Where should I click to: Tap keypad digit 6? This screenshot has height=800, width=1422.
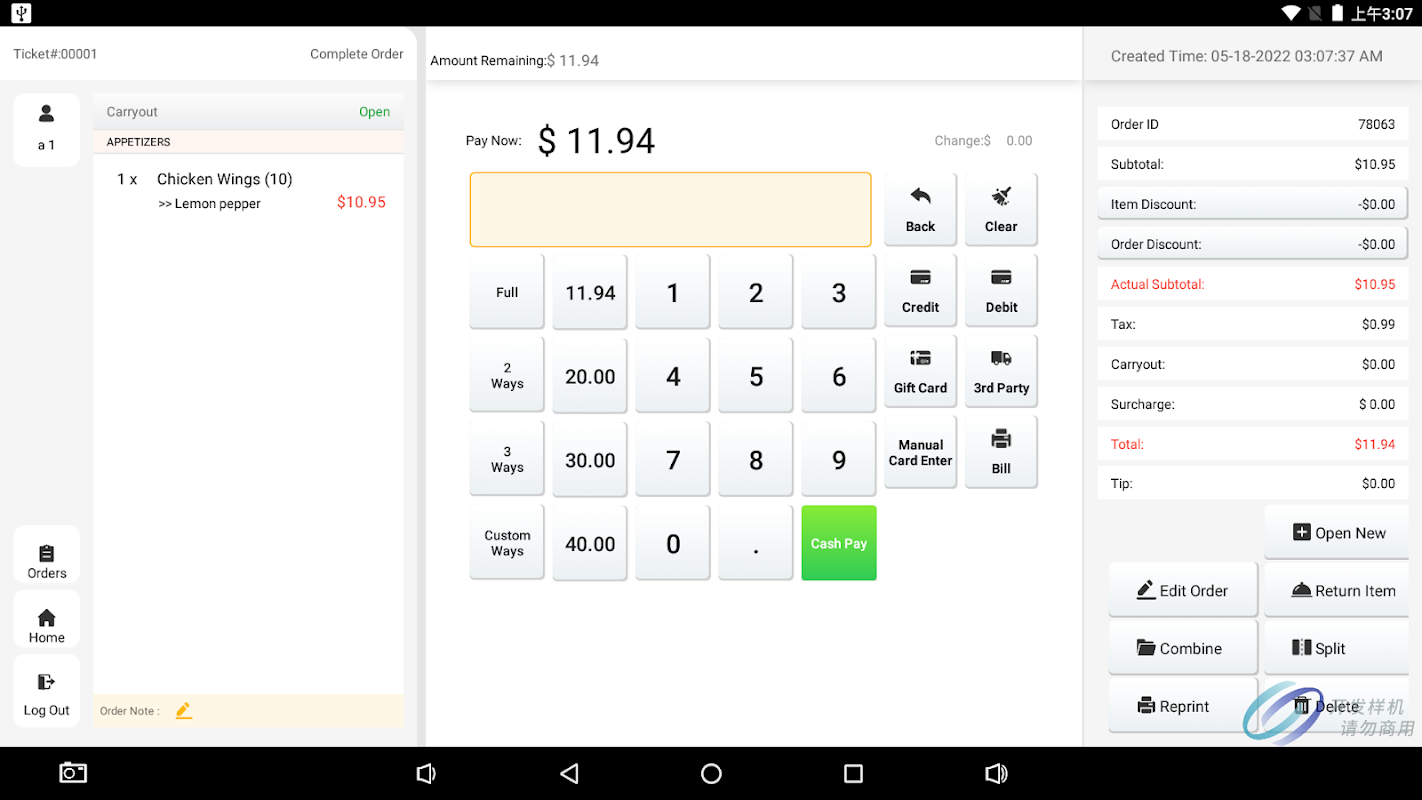(839, 376)
